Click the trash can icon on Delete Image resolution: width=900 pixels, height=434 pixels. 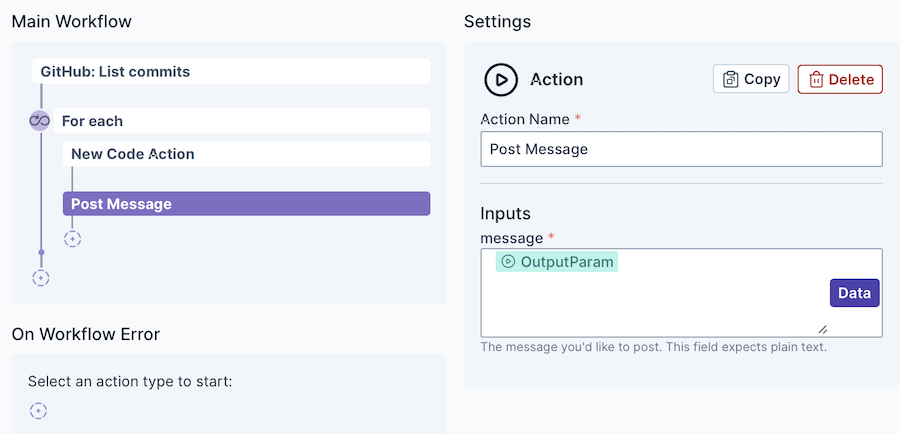pyautogui.click(x=816, y=79)
